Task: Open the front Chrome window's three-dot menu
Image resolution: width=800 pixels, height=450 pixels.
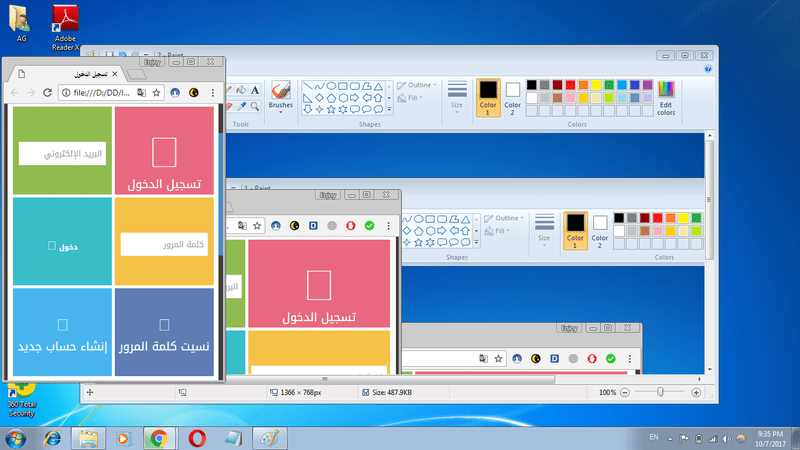Action: pyautogui.click(x=213, y=93)
